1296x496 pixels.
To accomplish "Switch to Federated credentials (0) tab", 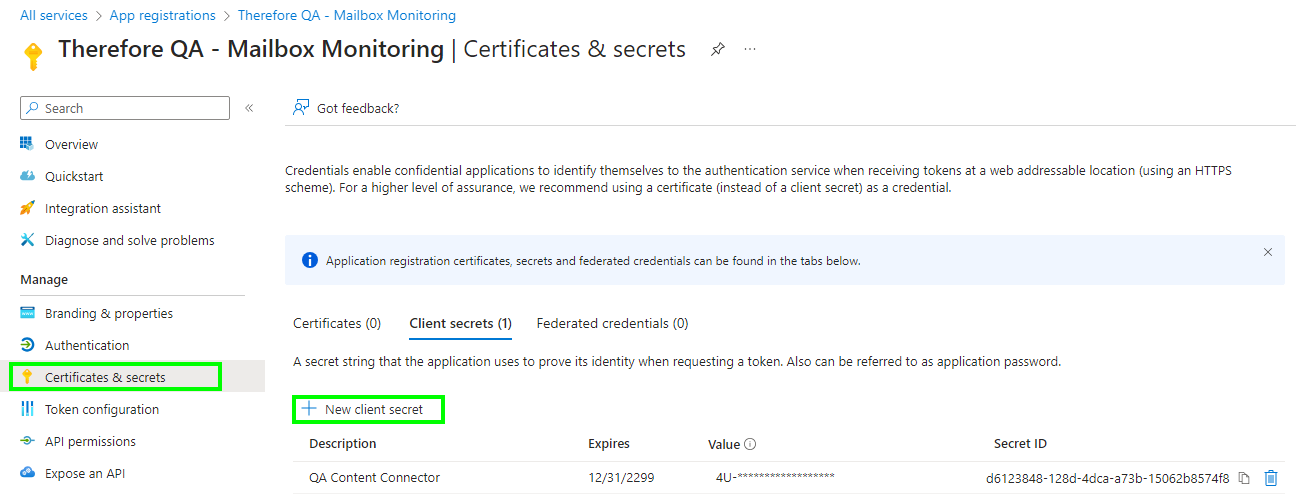I will [612, 323].
